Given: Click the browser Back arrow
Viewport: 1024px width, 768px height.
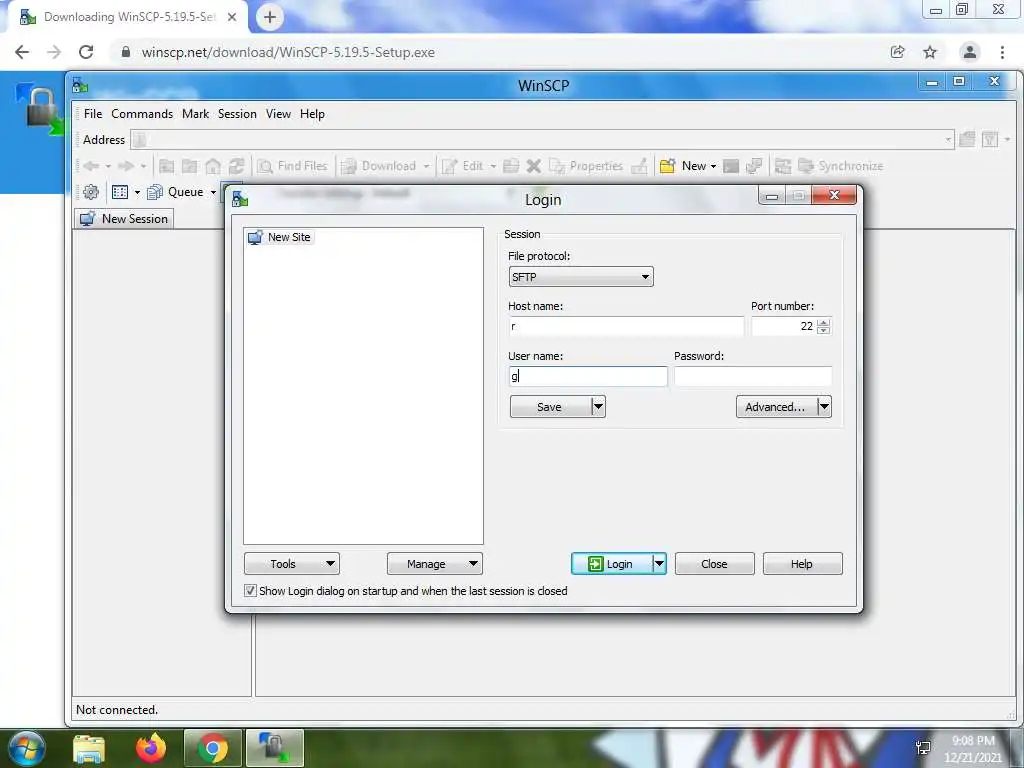Looking at the screenshot, I should [x=22, y=52].
